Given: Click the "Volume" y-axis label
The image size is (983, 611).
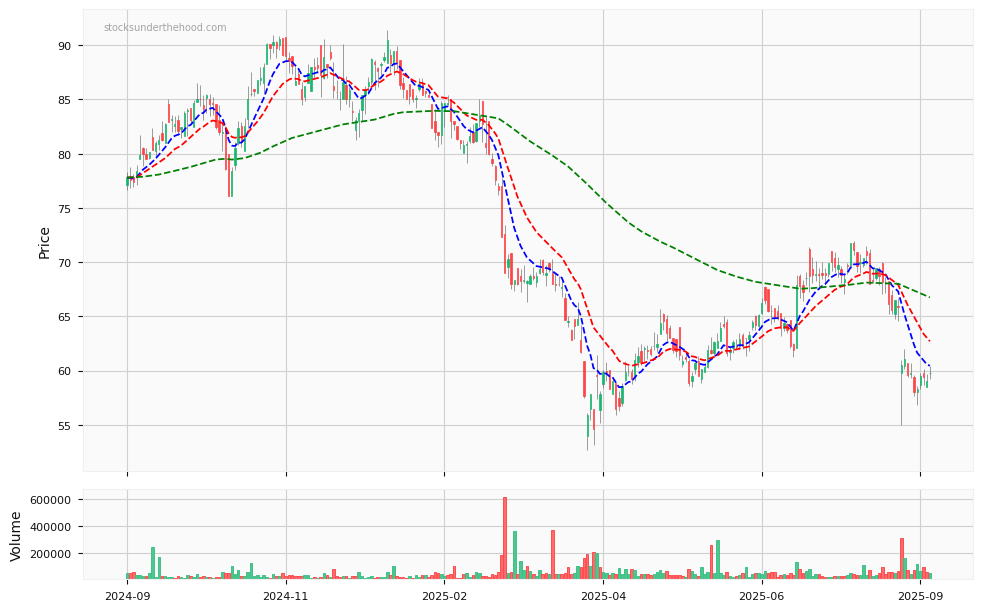Looking at the screenshot, I should pos(16,536).
